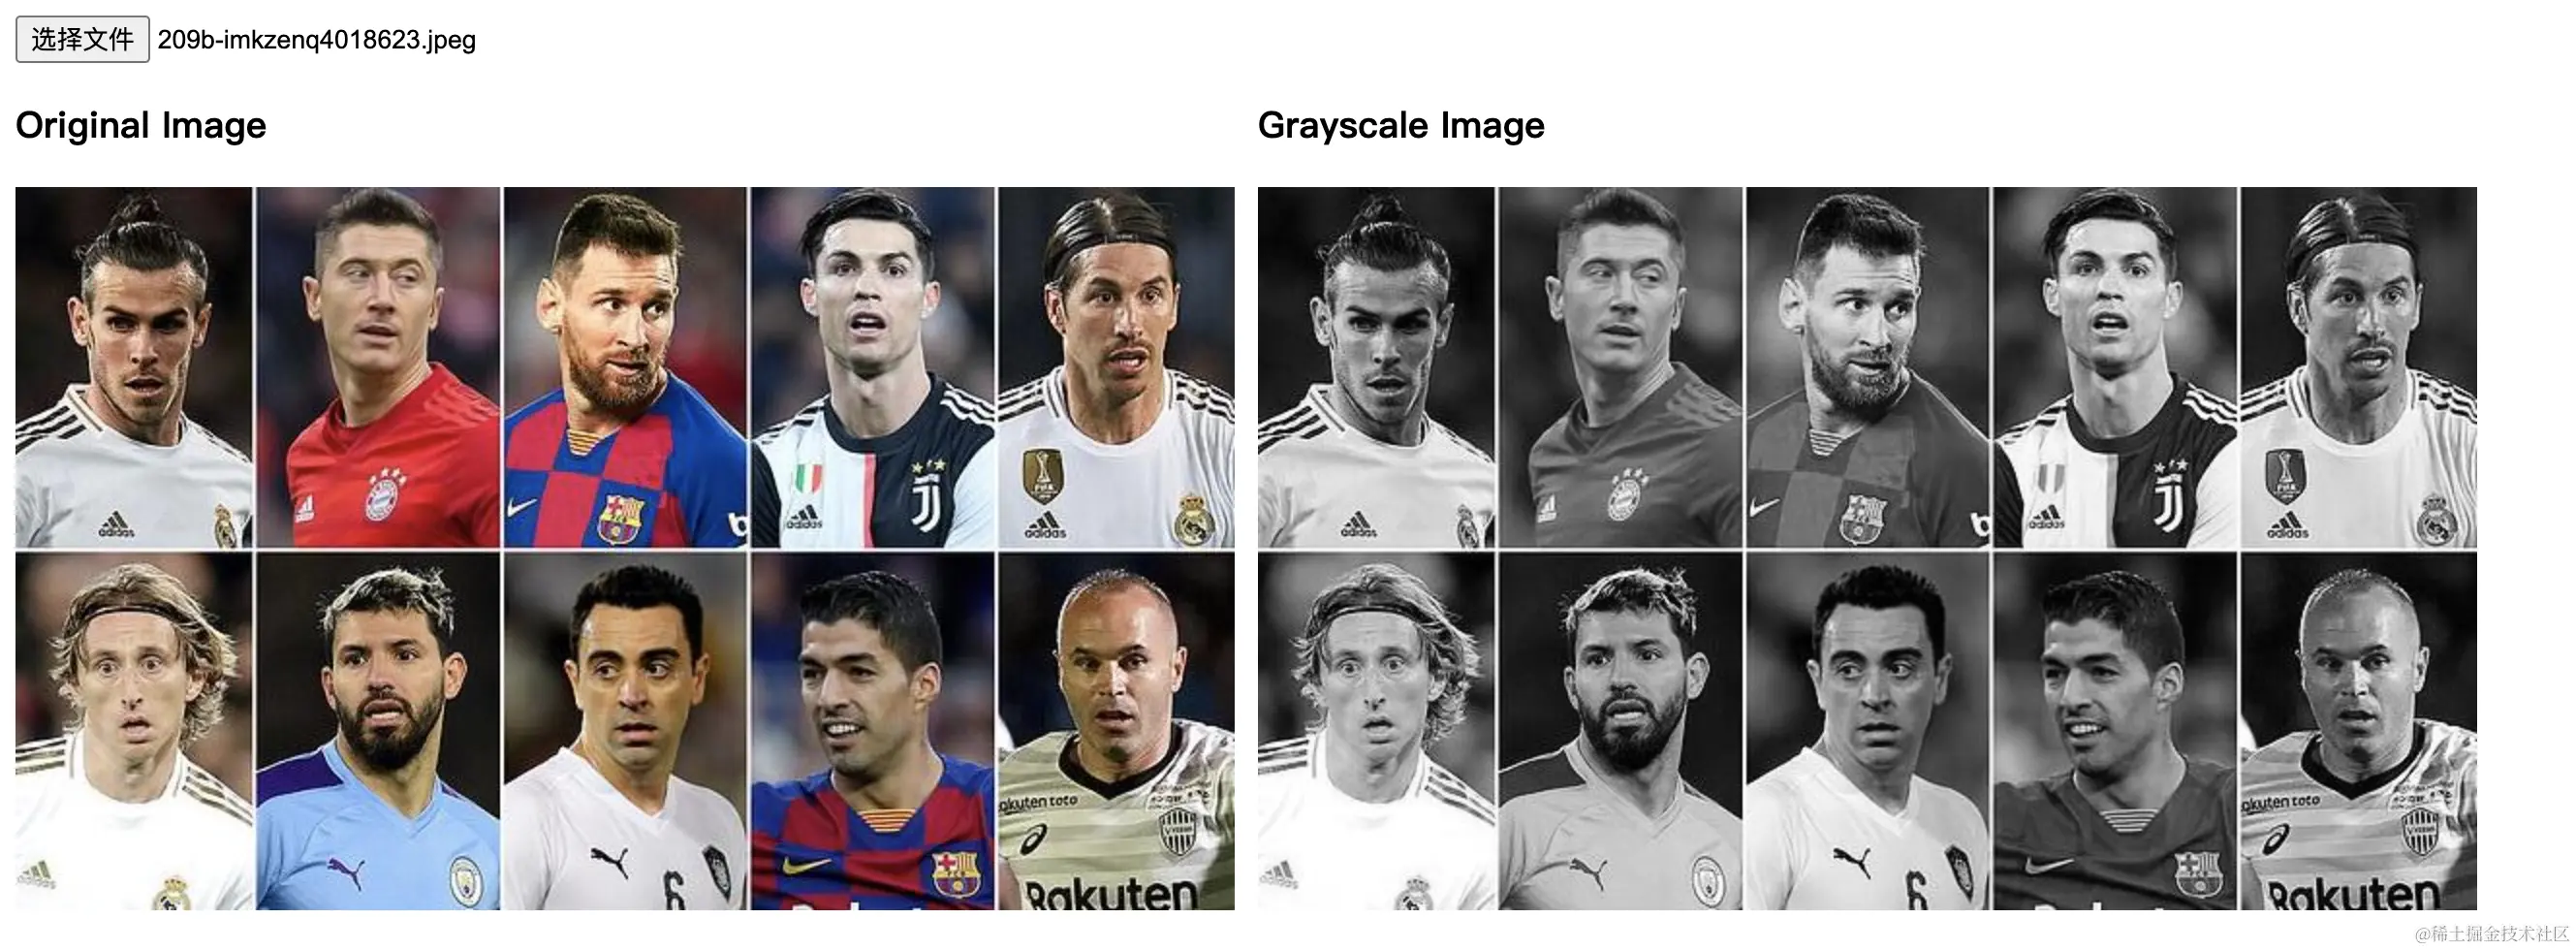Click the Rakuten text in the grayscale image
The image size is (2576, 950).
(2354, 893)
